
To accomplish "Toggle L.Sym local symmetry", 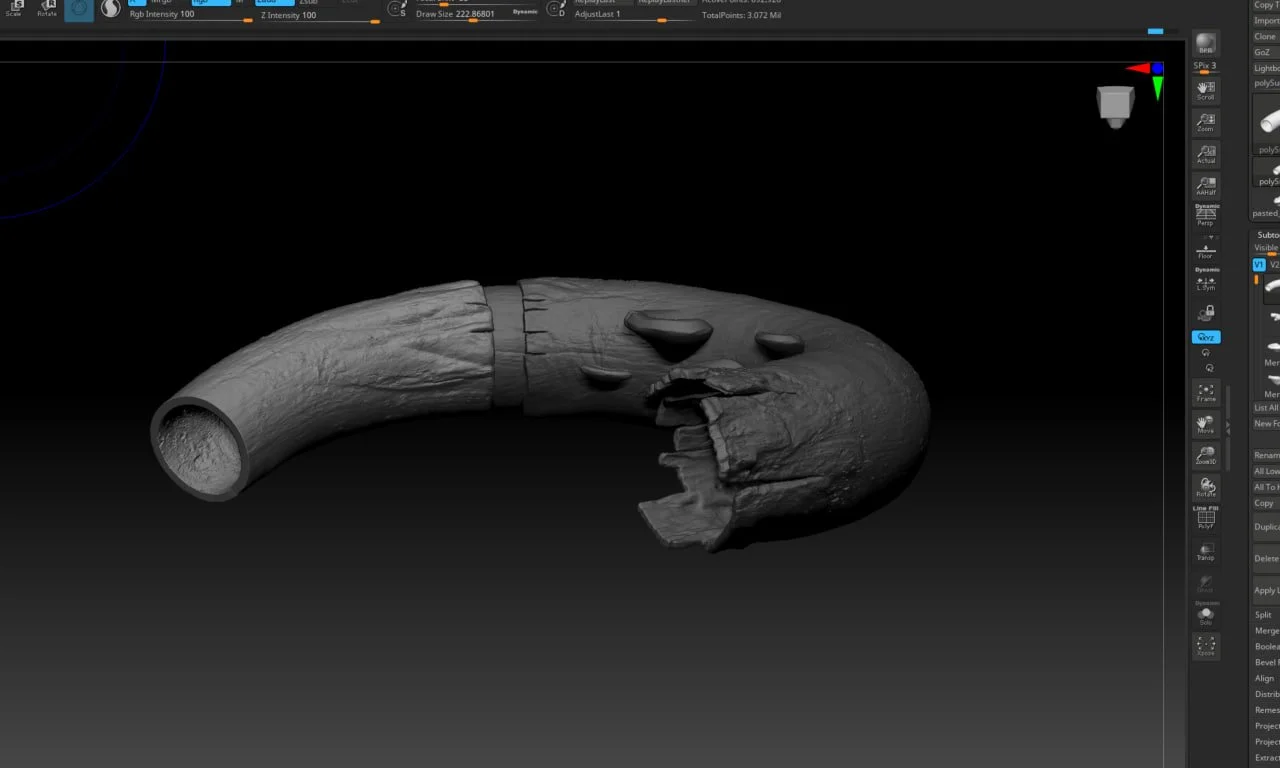I will coord(1205,280).
